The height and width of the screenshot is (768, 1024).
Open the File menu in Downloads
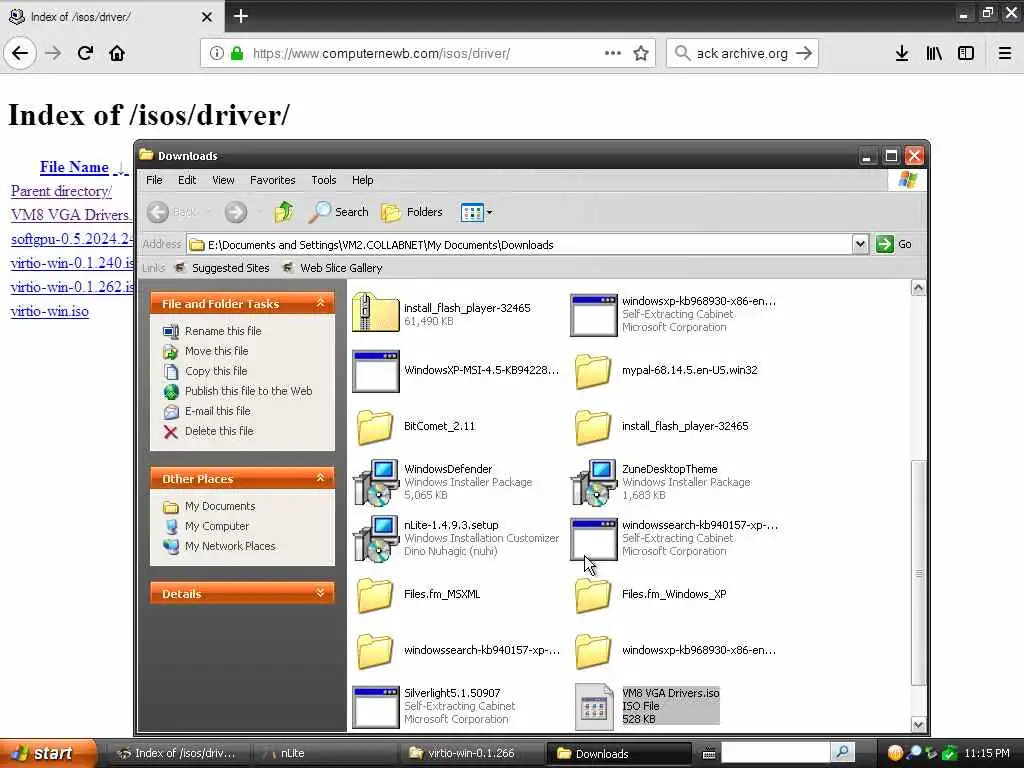(x=154, y=180)
